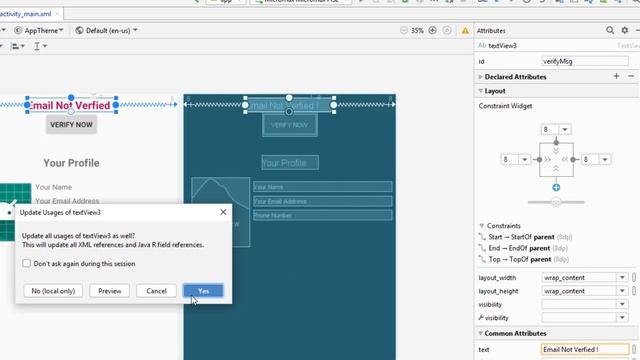Click top constraint anchor in constraint widget
640x360 pixels.
(x=556, y=142)
